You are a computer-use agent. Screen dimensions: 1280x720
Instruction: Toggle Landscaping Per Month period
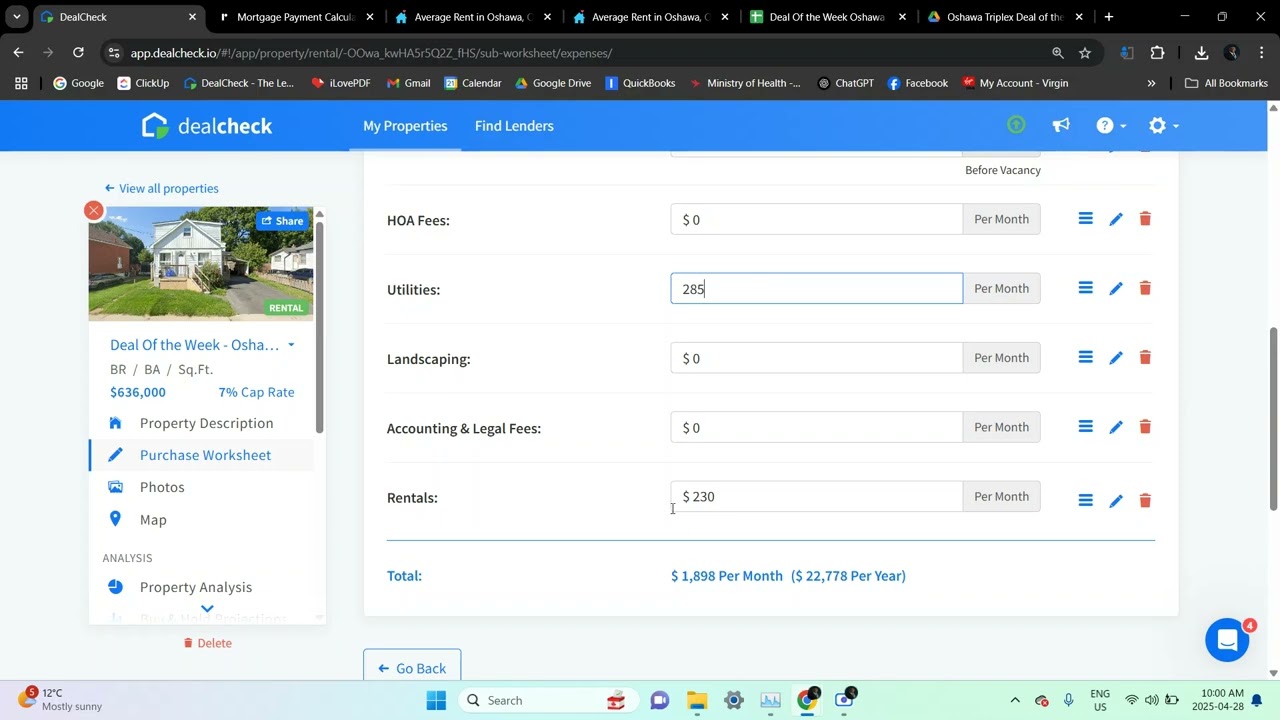[1001, 357]
